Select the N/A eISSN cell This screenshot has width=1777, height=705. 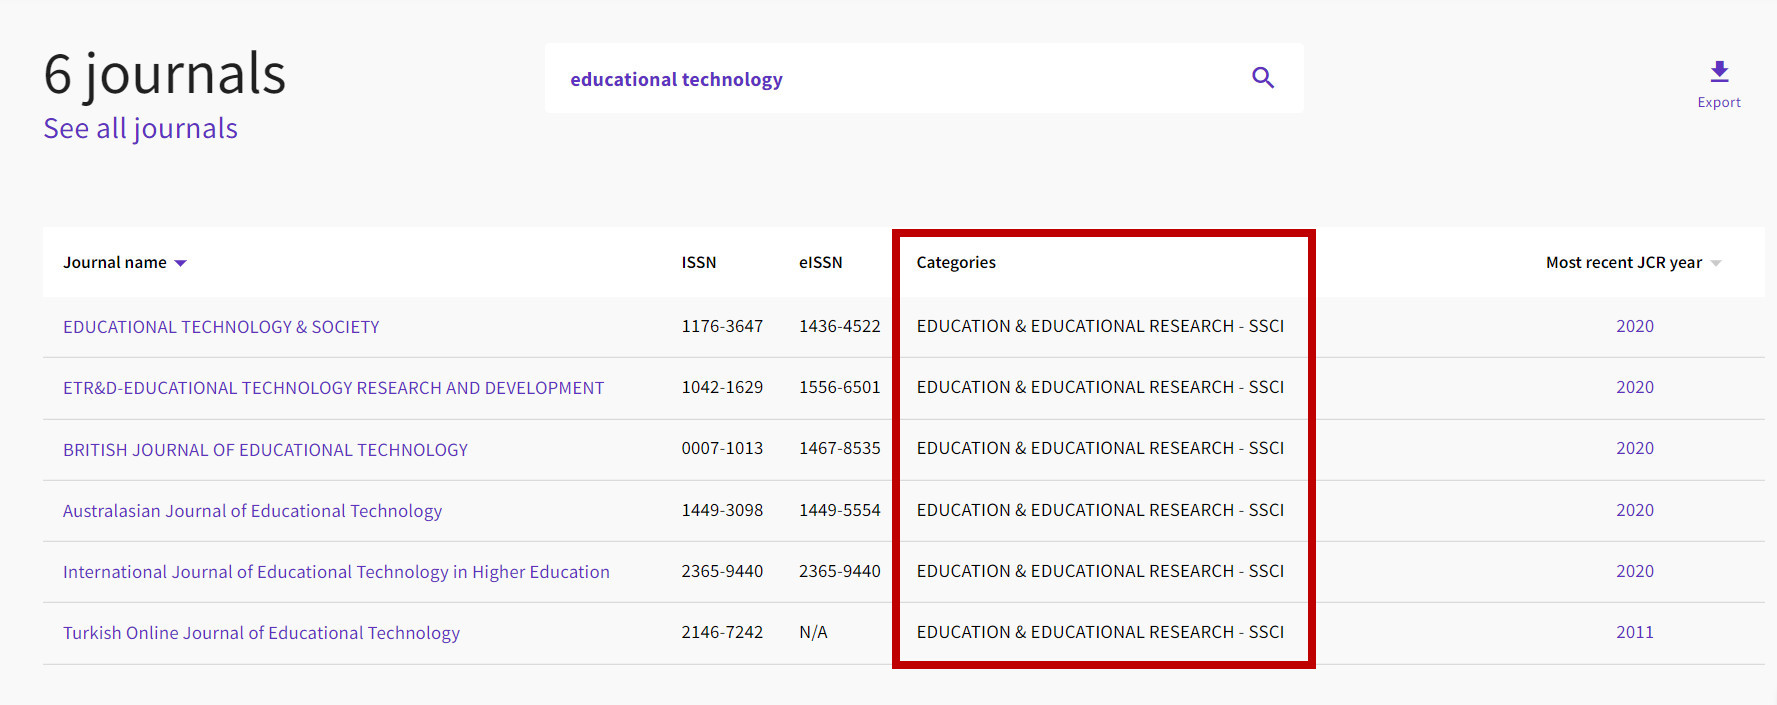coord(813,632)
